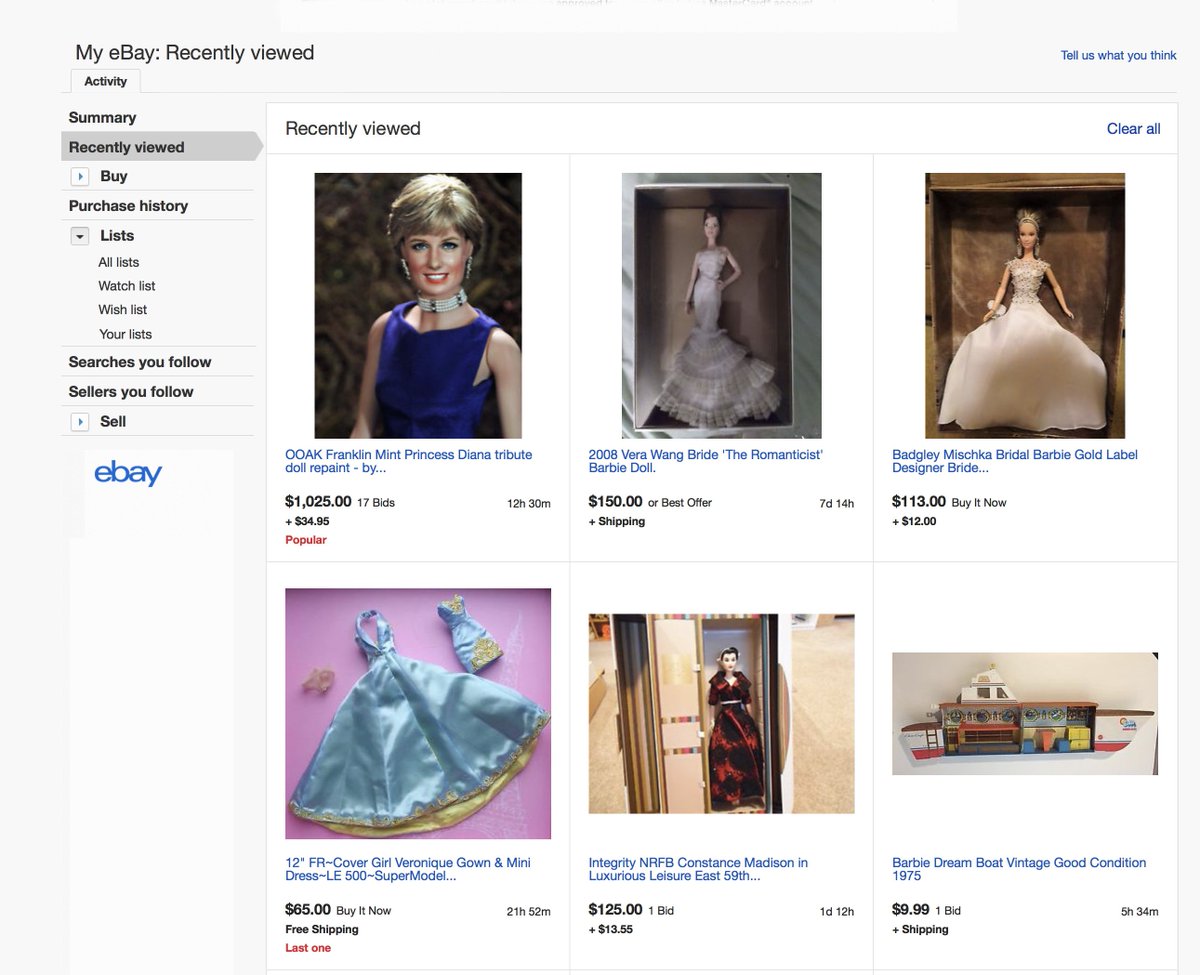Open the Activity tab
Viewport: 1200px width, 975px height.
point(105,81)
